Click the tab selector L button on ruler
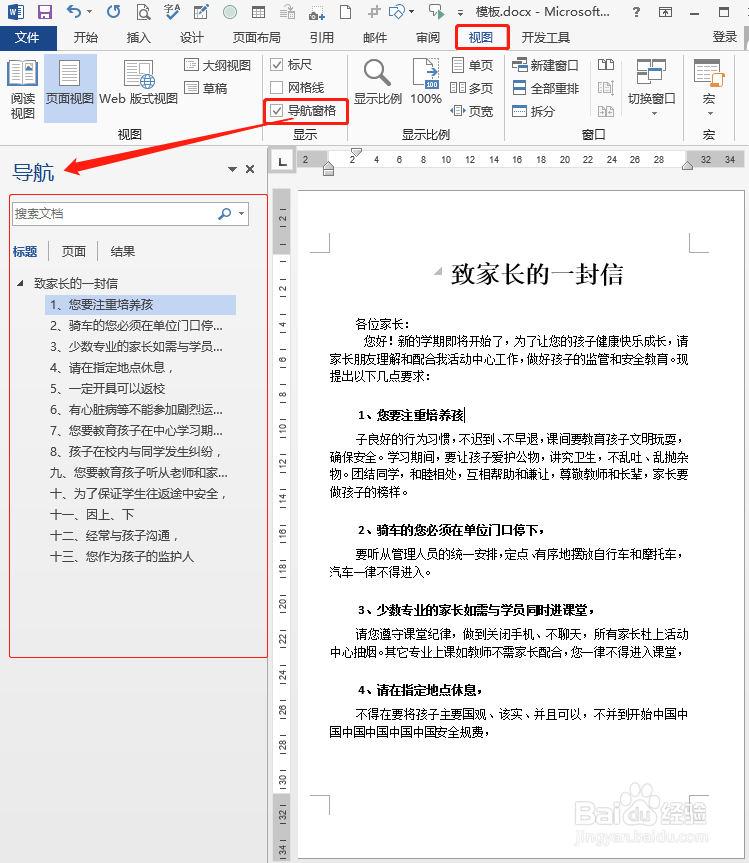749x863 pixels. 282,161
